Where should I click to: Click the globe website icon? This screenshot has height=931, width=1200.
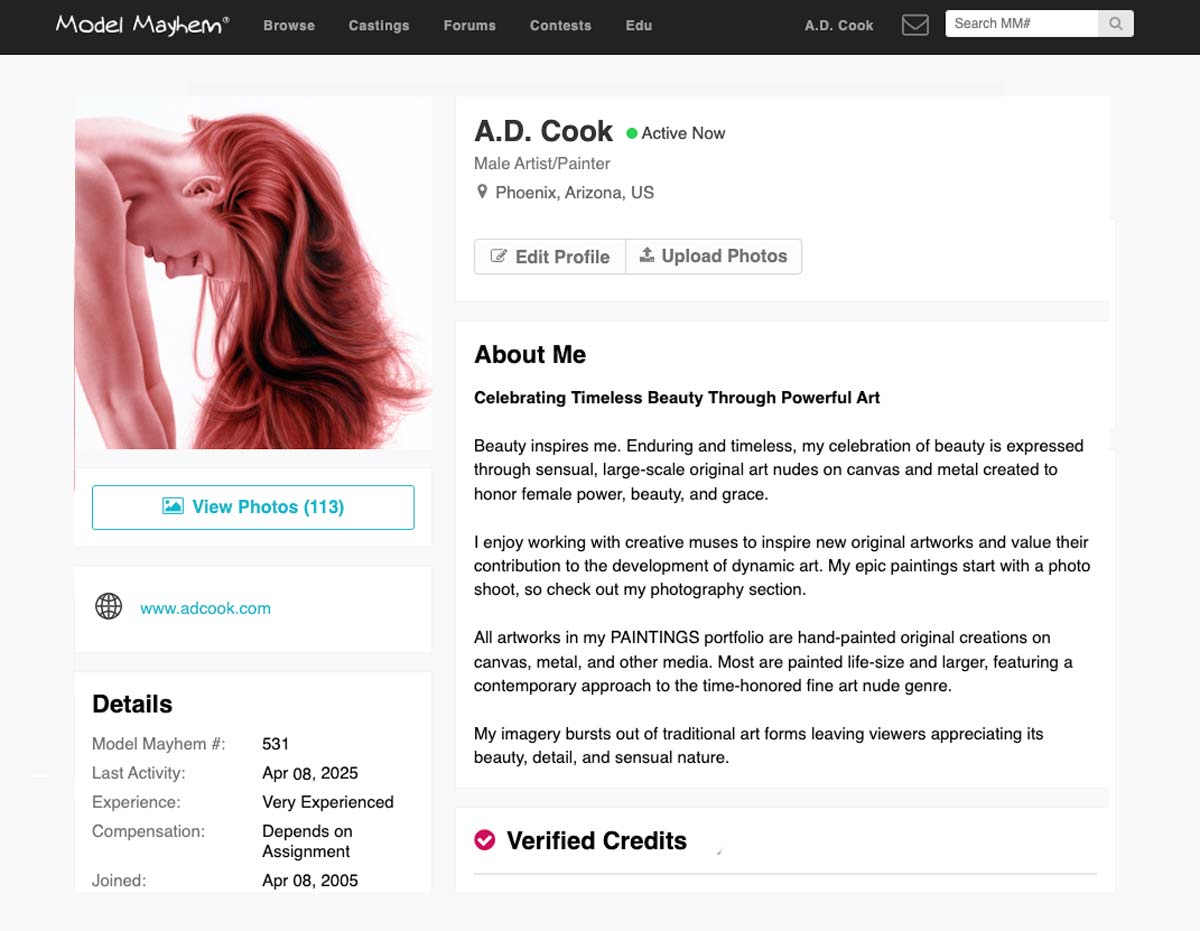pyautogui.click(x=108, y=606)
